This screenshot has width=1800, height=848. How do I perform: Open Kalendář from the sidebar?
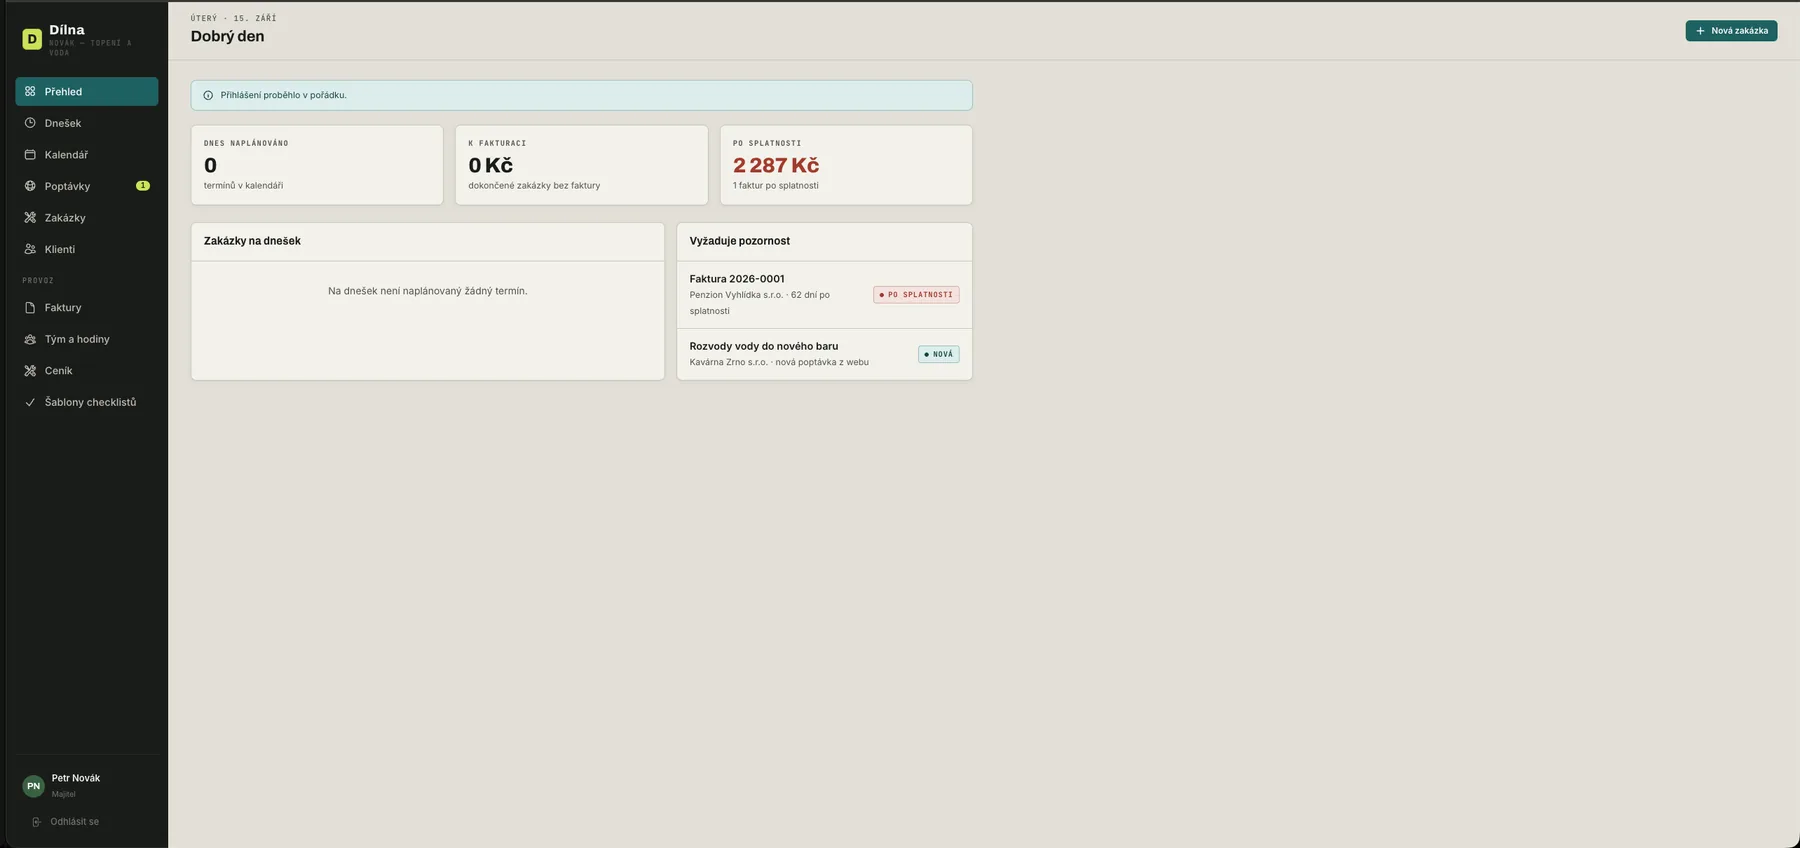click(87, 155)
